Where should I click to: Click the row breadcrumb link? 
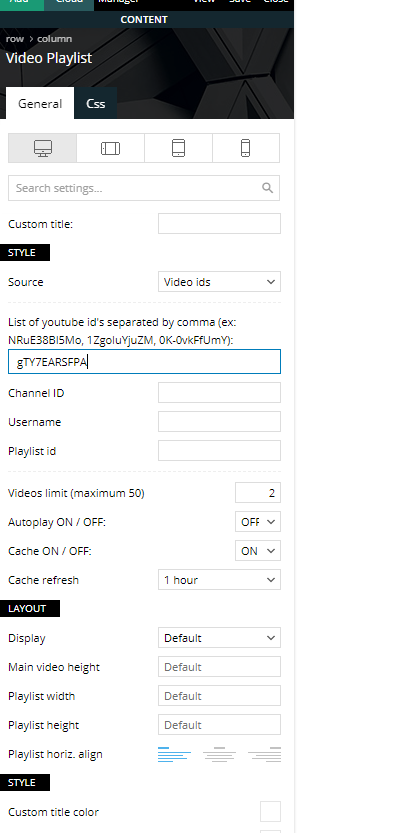pos(15,39)
